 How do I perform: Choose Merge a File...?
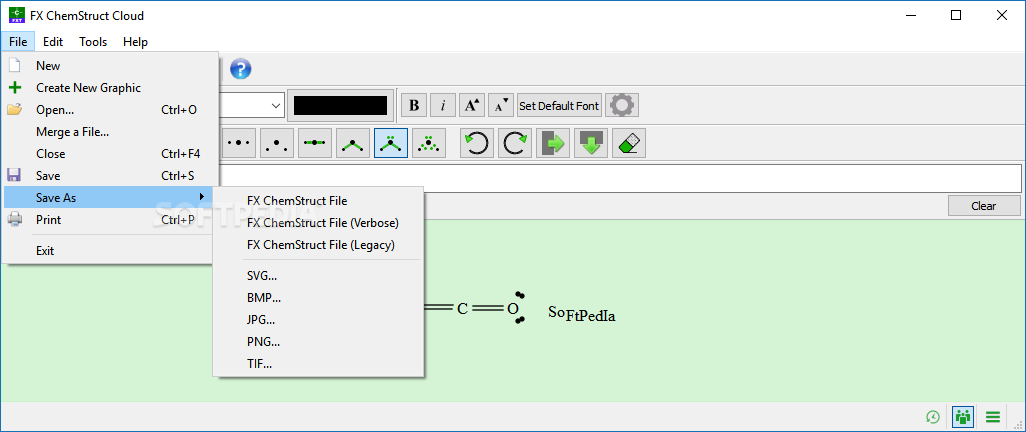click(108, 132)
